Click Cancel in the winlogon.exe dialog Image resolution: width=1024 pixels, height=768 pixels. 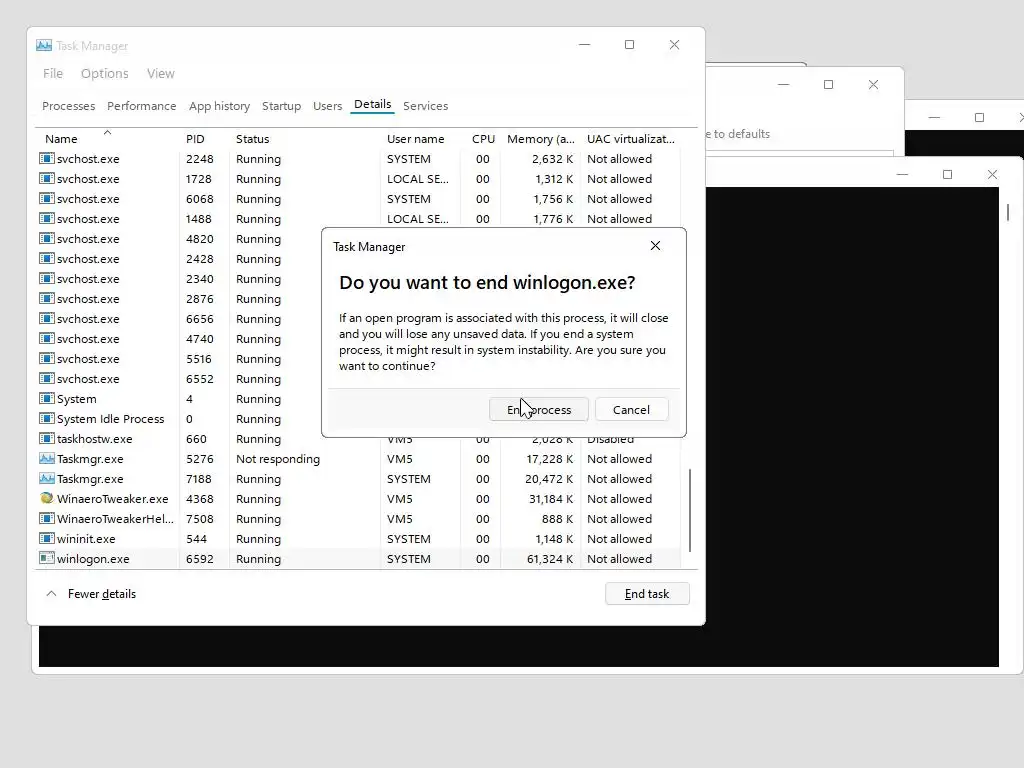(632, 409)
